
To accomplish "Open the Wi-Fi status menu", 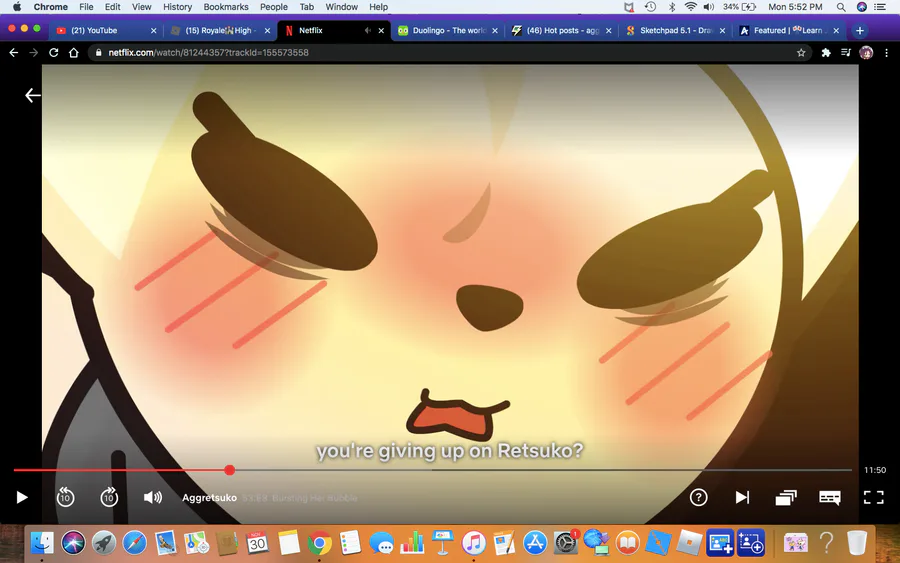I will coord(690,7).
